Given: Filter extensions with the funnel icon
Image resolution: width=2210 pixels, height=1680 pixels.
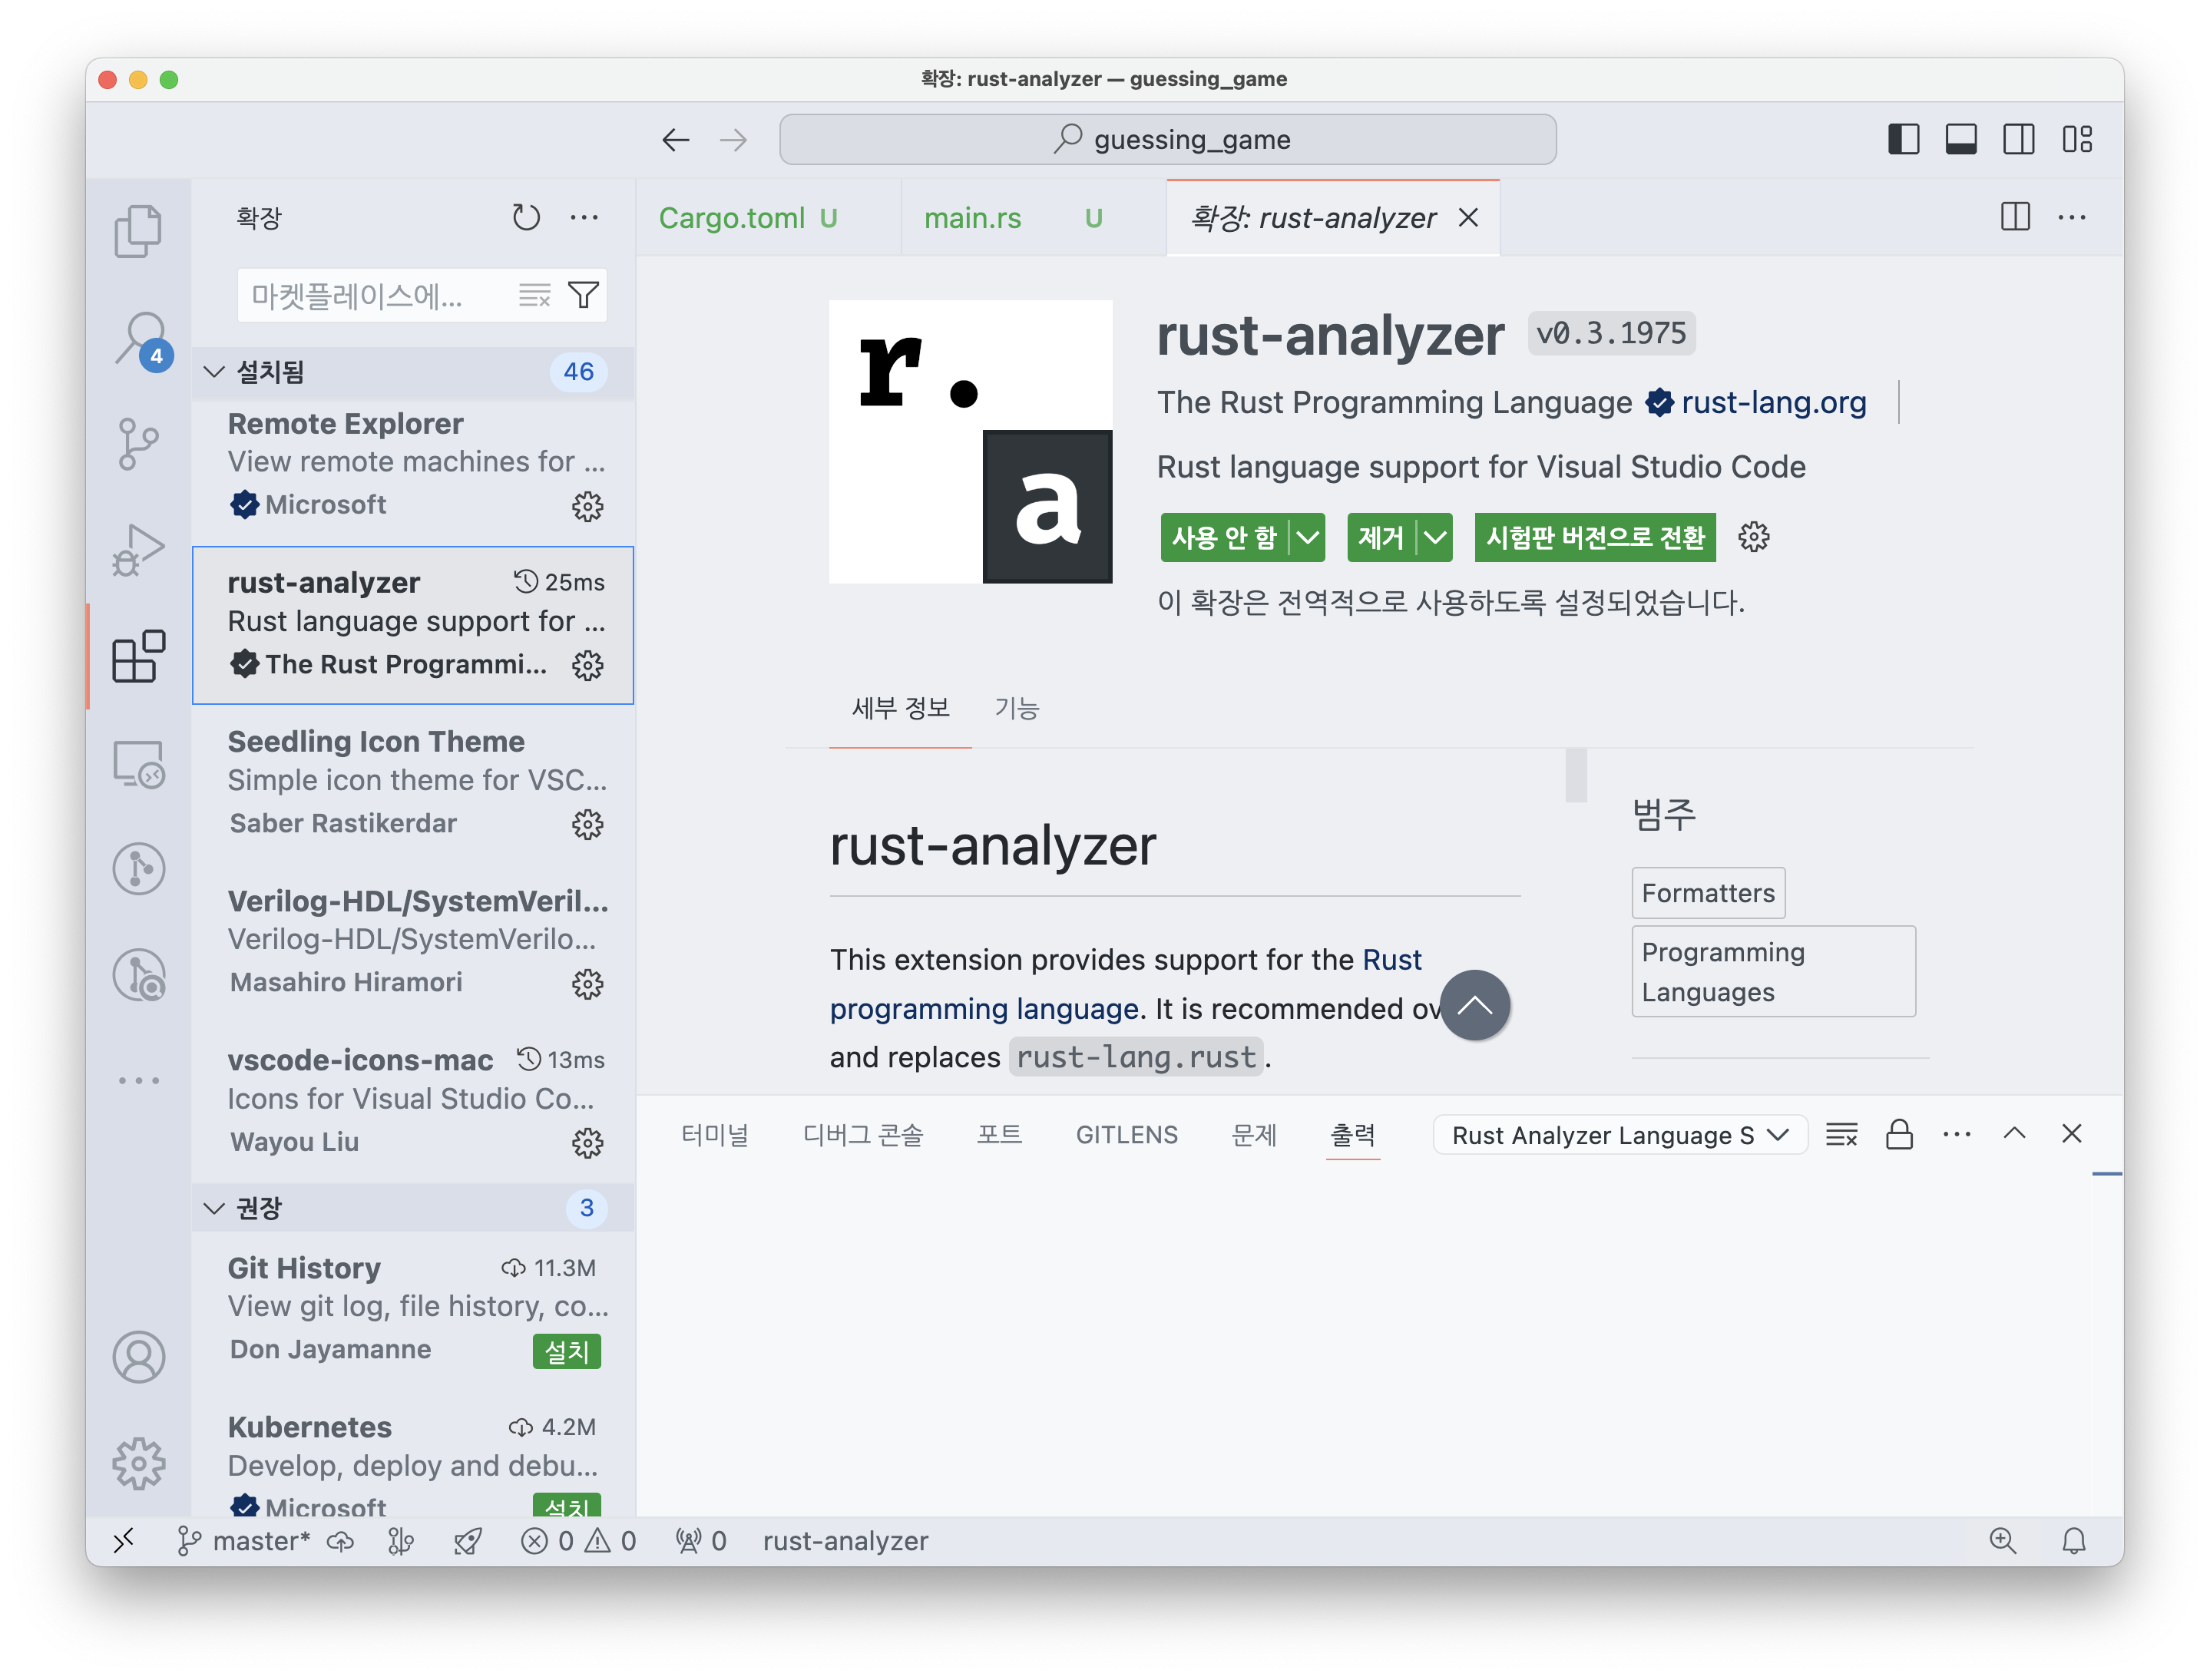Looking at the screenshot, I should (584, 295).
